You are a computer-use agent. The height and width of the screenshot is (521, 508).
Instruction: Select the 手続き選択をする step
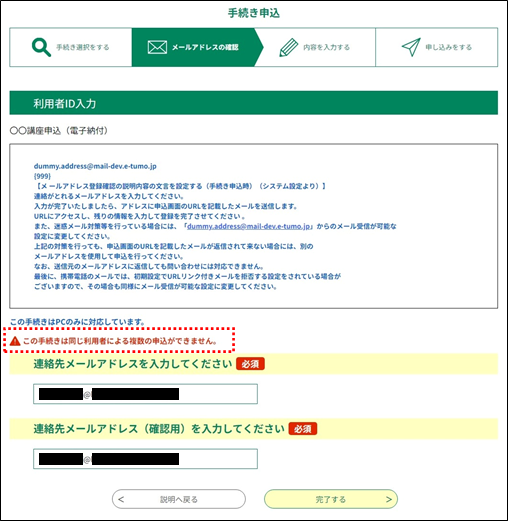[x=71, y=47]
